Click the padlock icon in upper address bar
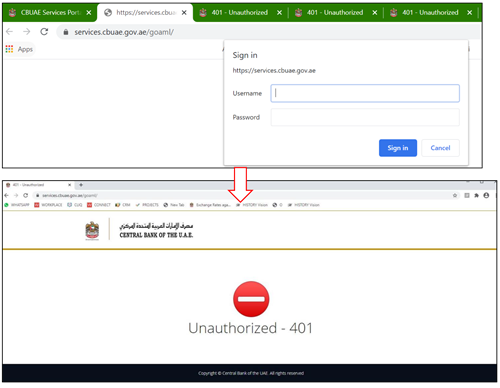Viewport: 500px width, 388px height. [66, 32]
